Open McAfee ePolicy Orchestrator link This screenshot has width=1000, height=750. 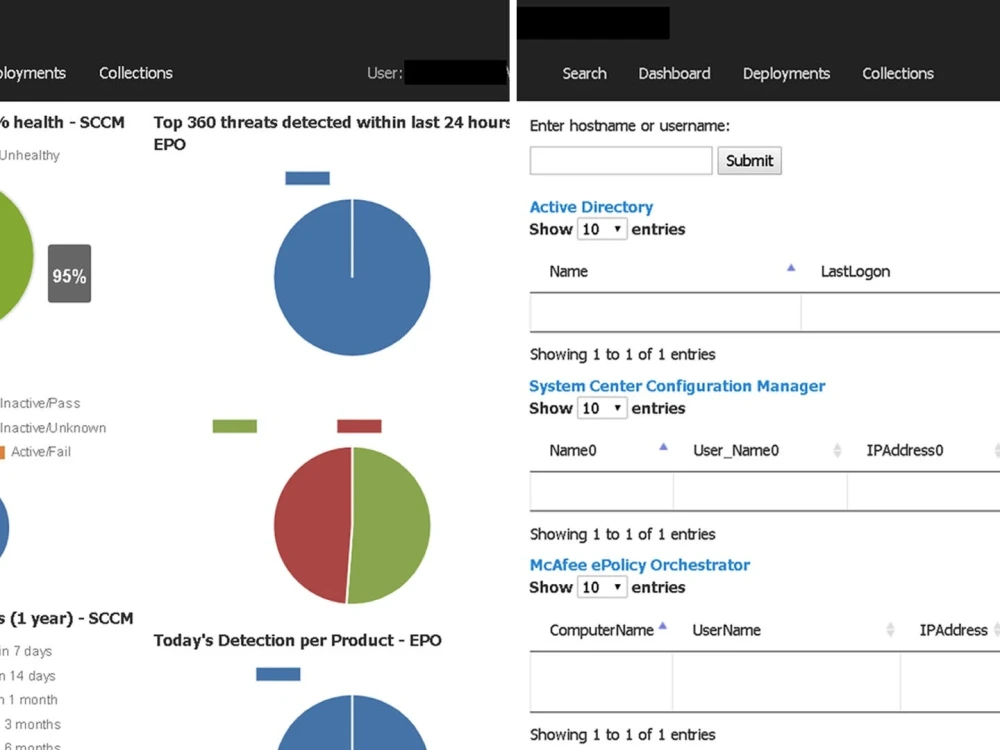click(640, 564)
